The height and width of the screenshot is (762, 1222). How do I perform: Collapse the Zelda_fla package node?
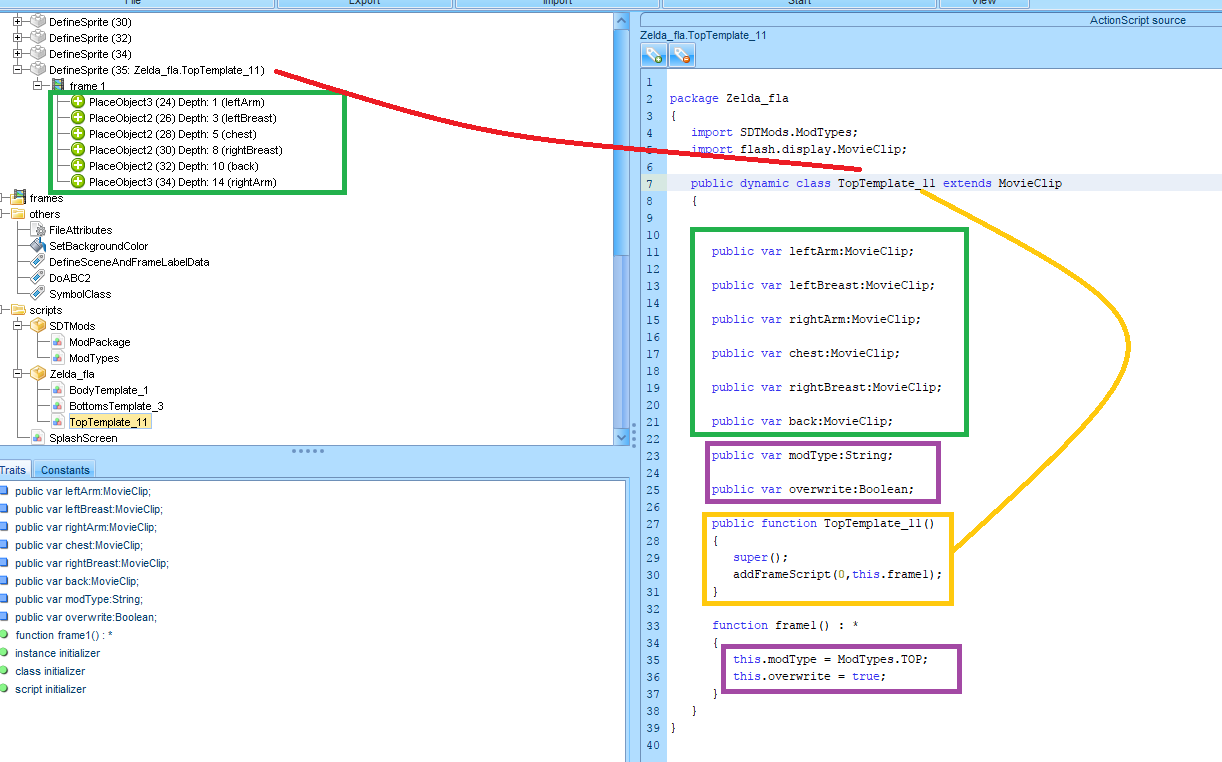18,374
